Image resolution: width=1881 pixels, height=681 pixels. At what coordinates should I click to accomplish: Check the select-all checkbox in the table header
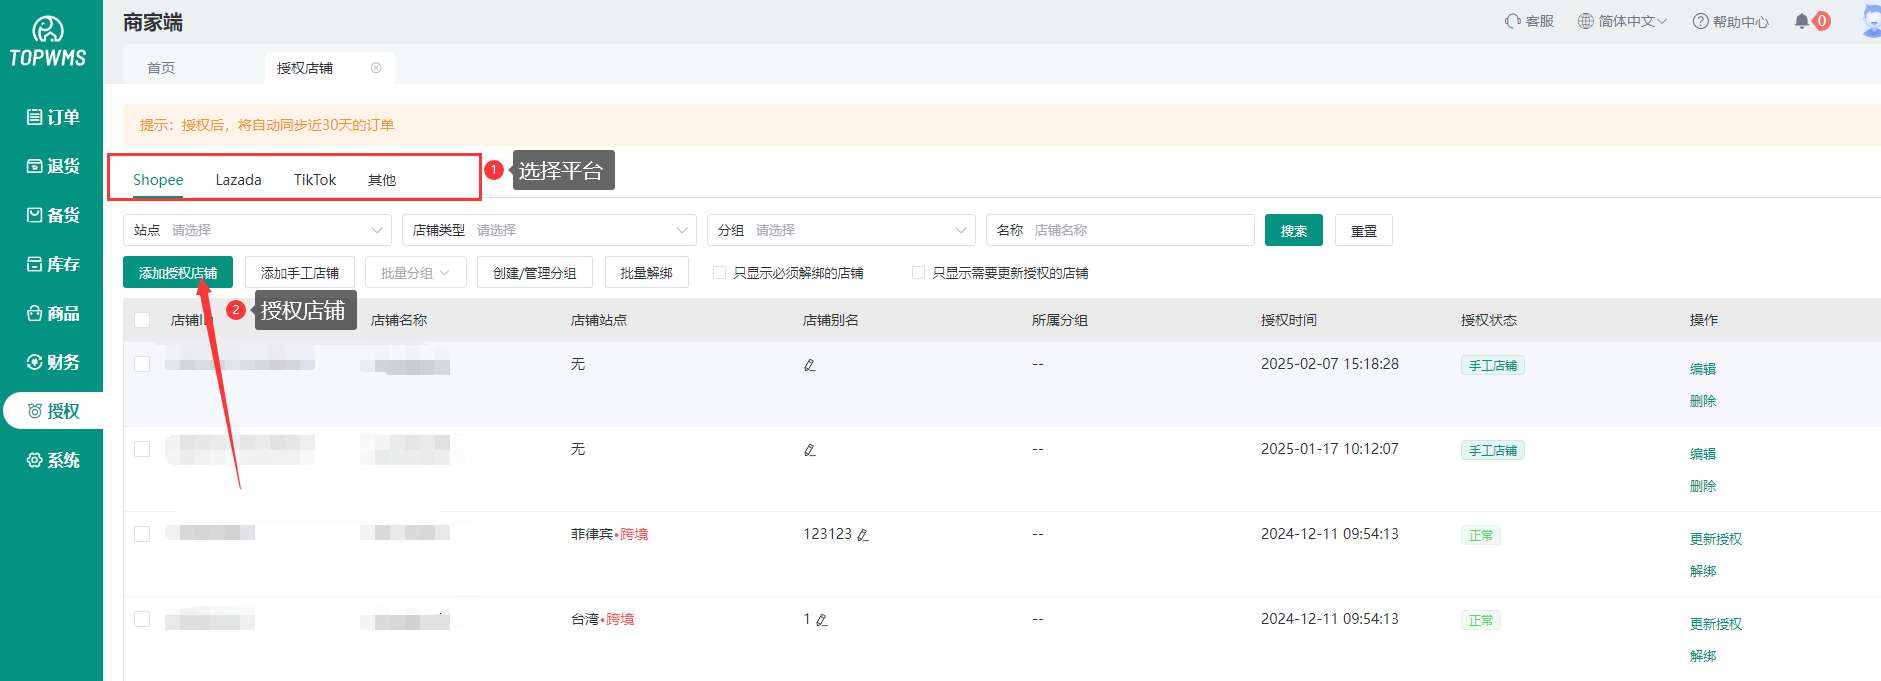click(142, 320)
